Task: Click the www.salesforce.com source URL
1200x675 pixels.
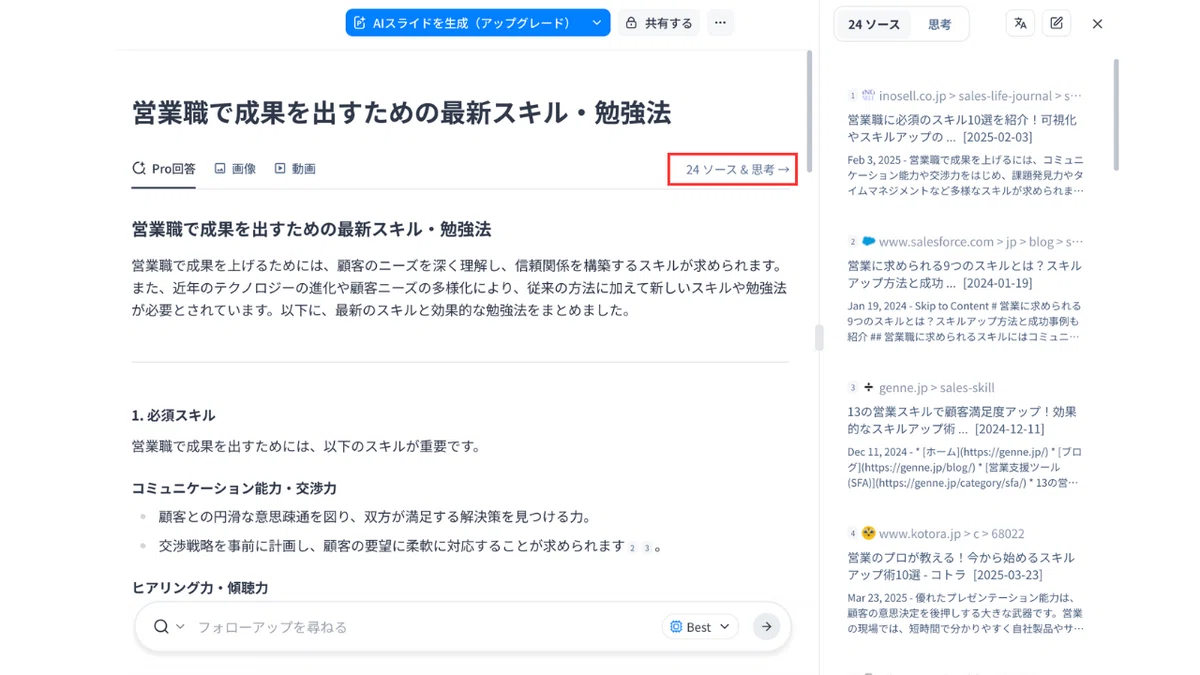Action: pos(981,242)
